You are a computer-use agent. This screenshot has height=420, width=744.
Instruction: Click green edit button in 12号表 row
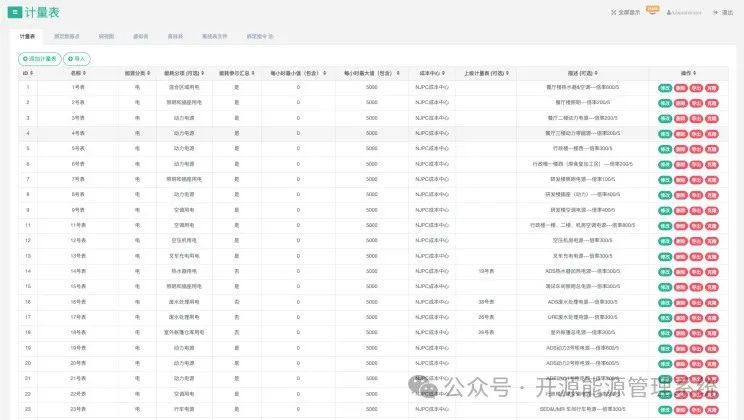coord(665,241)
